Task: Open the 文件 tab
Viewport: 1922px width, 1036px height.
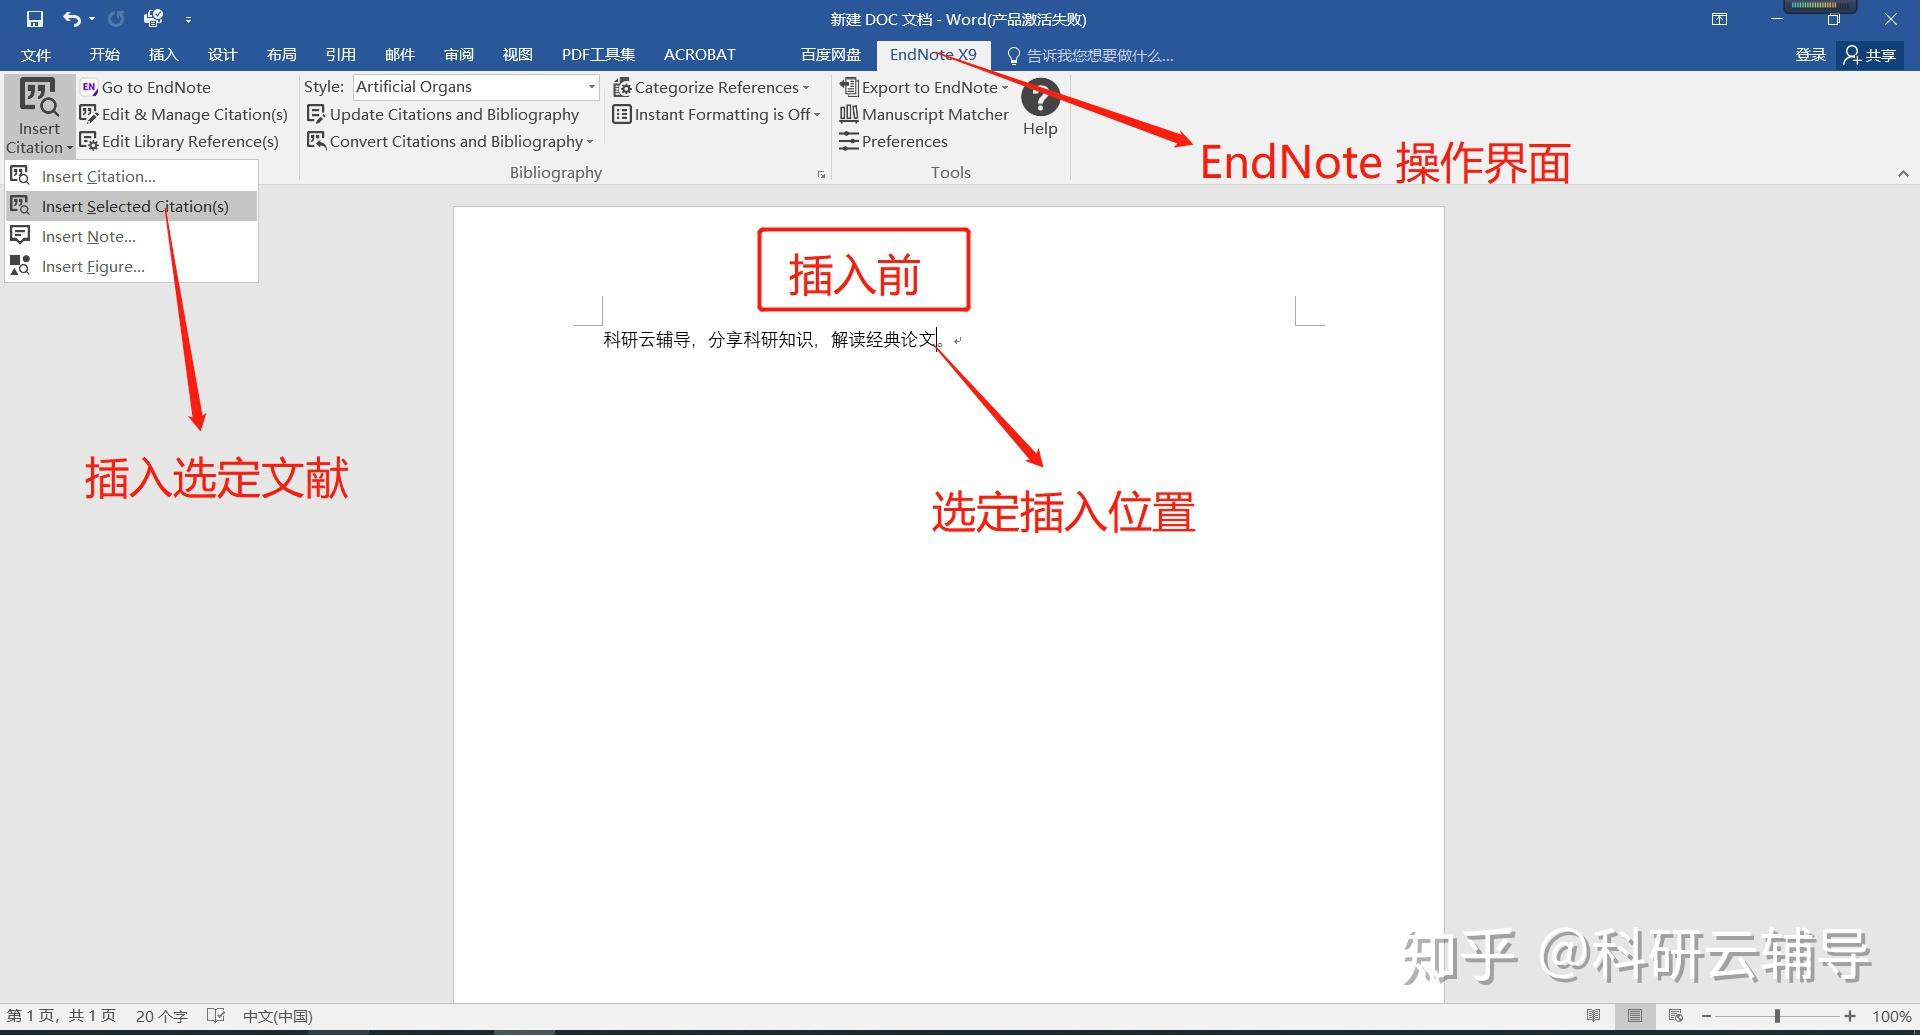Action: (x=36, y=55)
